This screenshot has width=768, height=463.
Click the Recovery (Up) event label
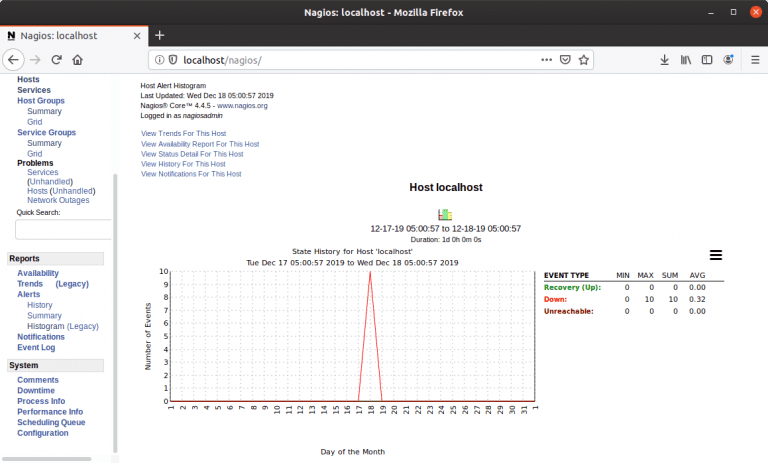573,288
